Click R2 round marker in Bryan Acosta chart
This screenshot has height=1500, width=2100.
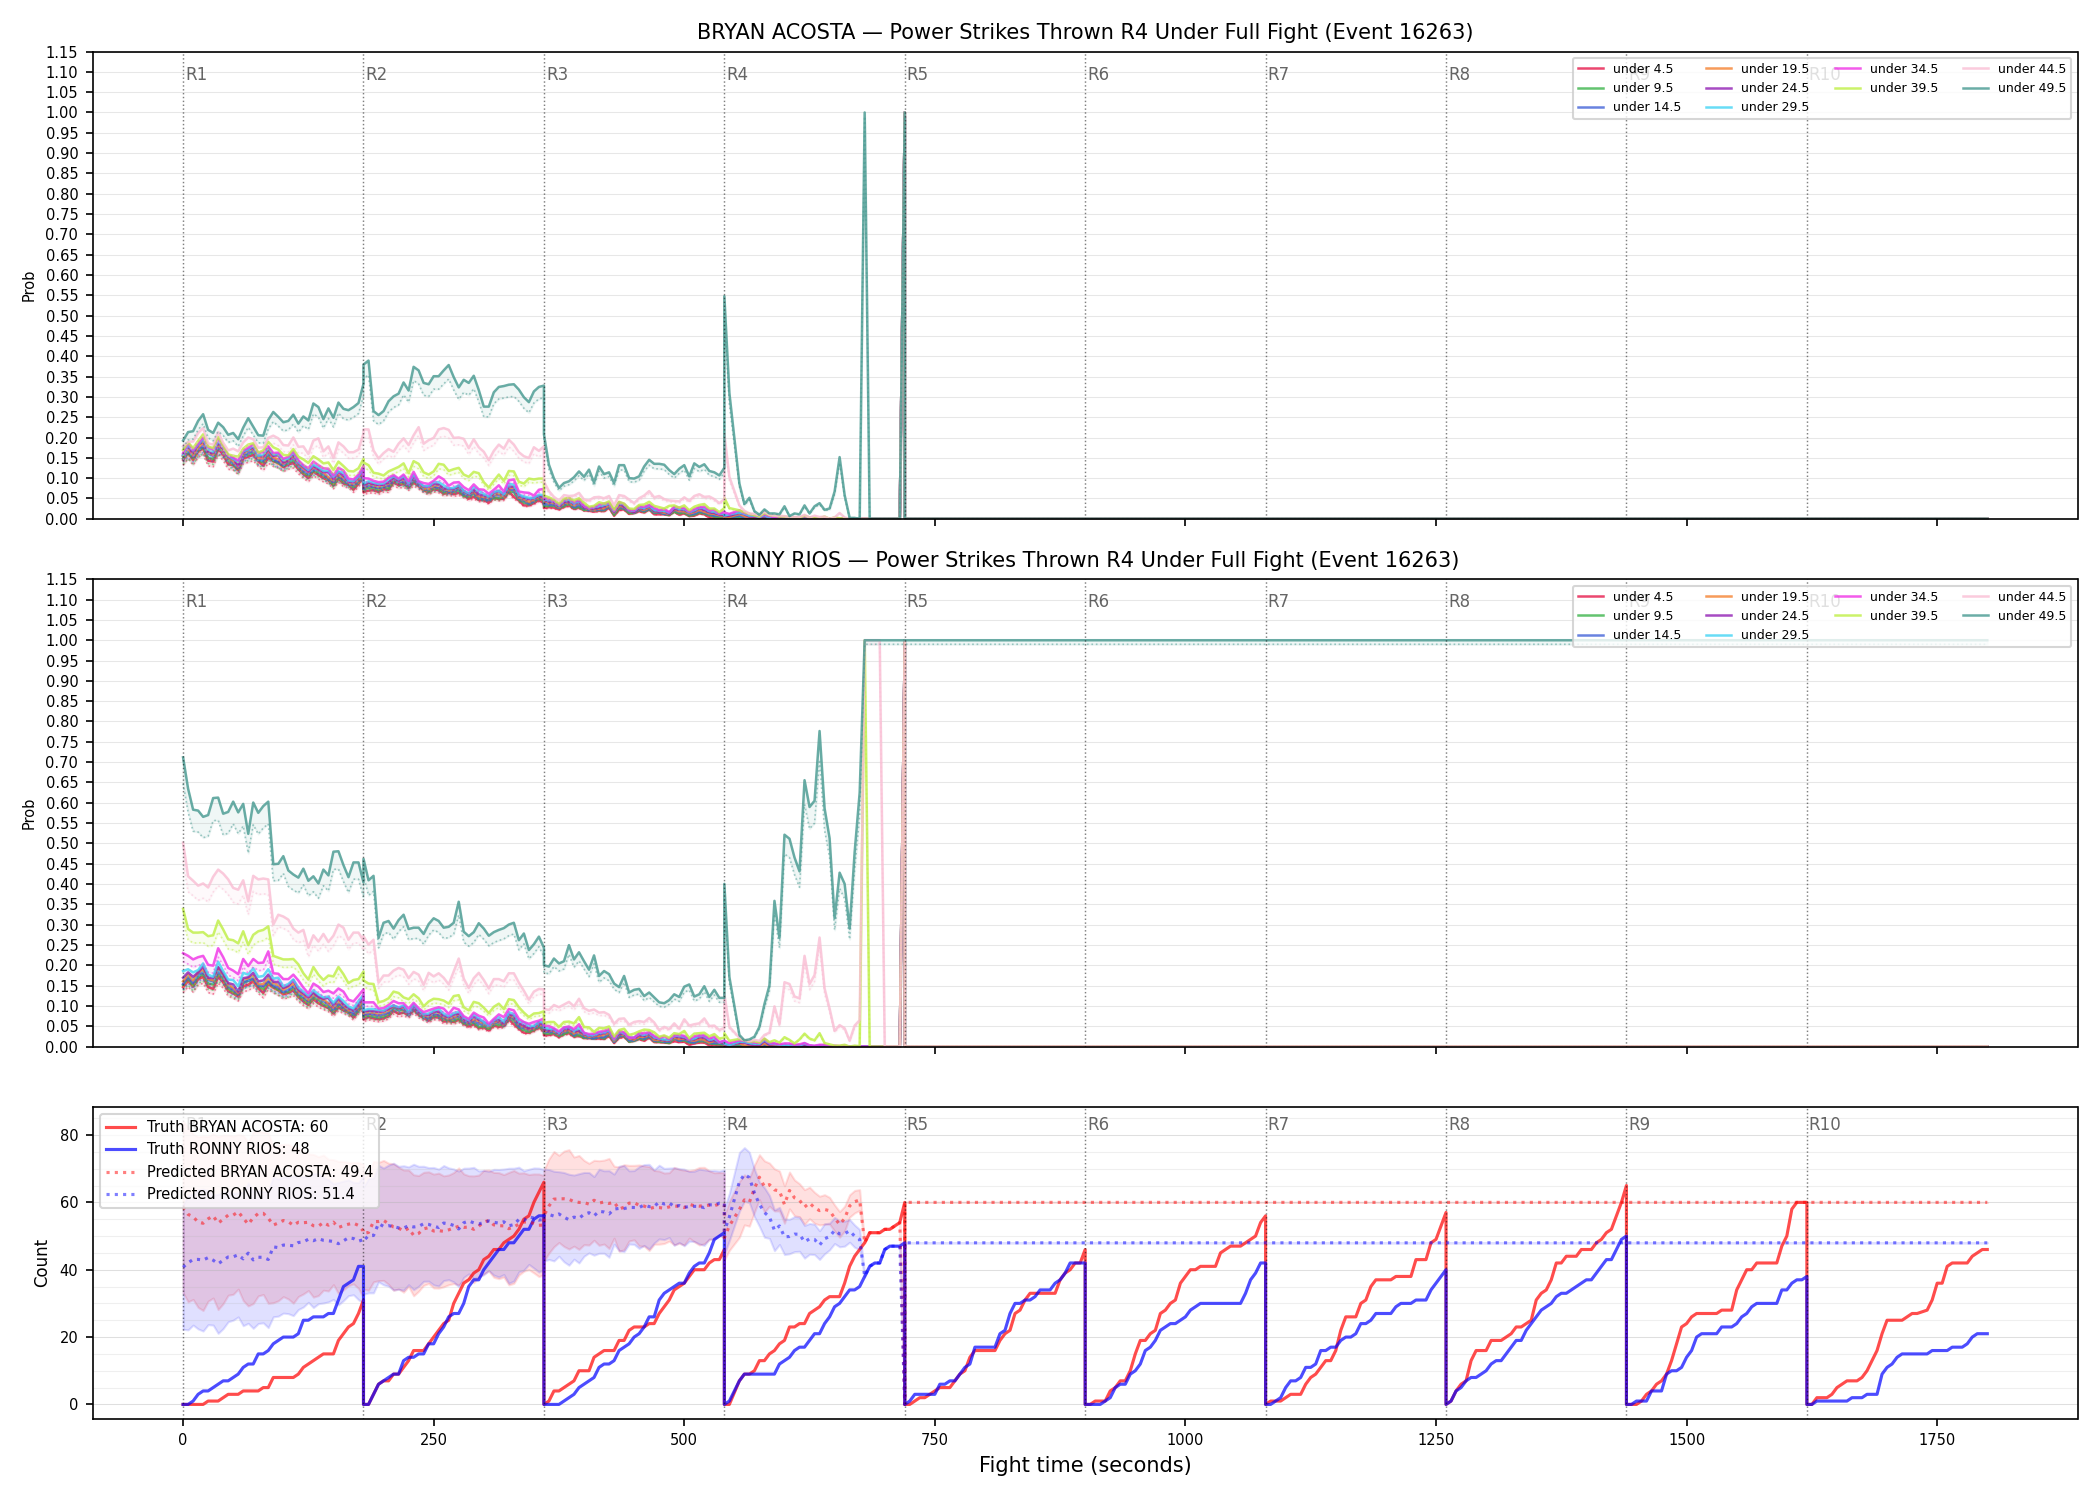376,74
